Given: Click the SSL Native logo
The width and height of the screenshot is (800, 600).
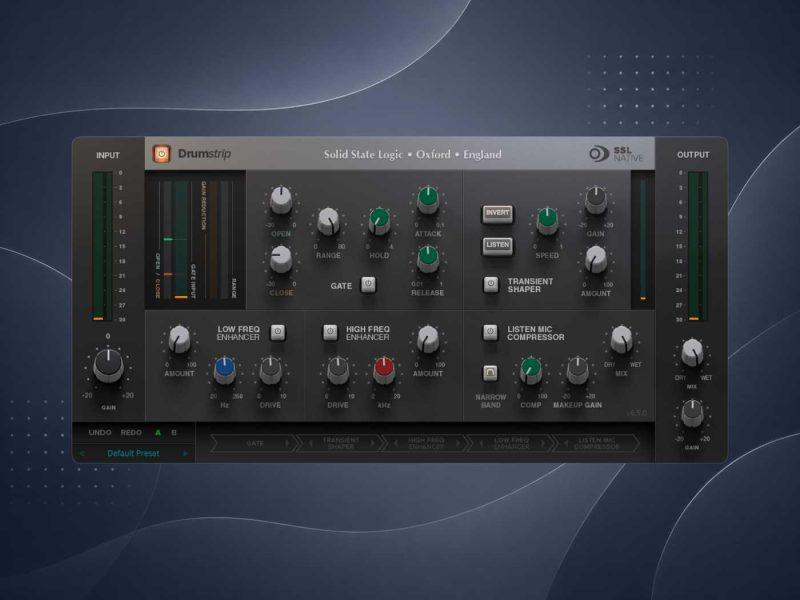Looking at the screenshot, I should [616, 154].
